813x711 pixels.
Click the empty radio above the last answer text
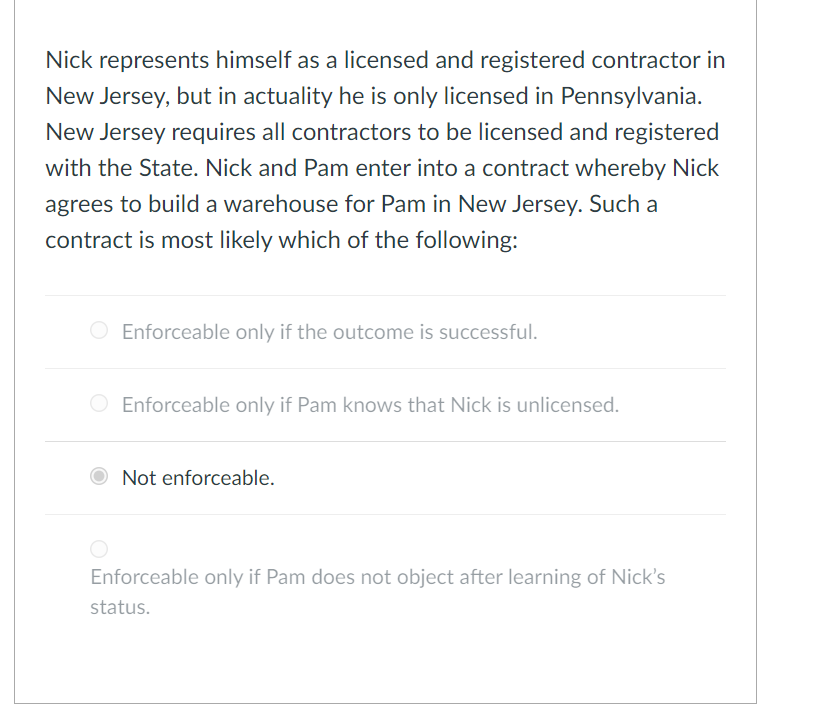(98, 548)
